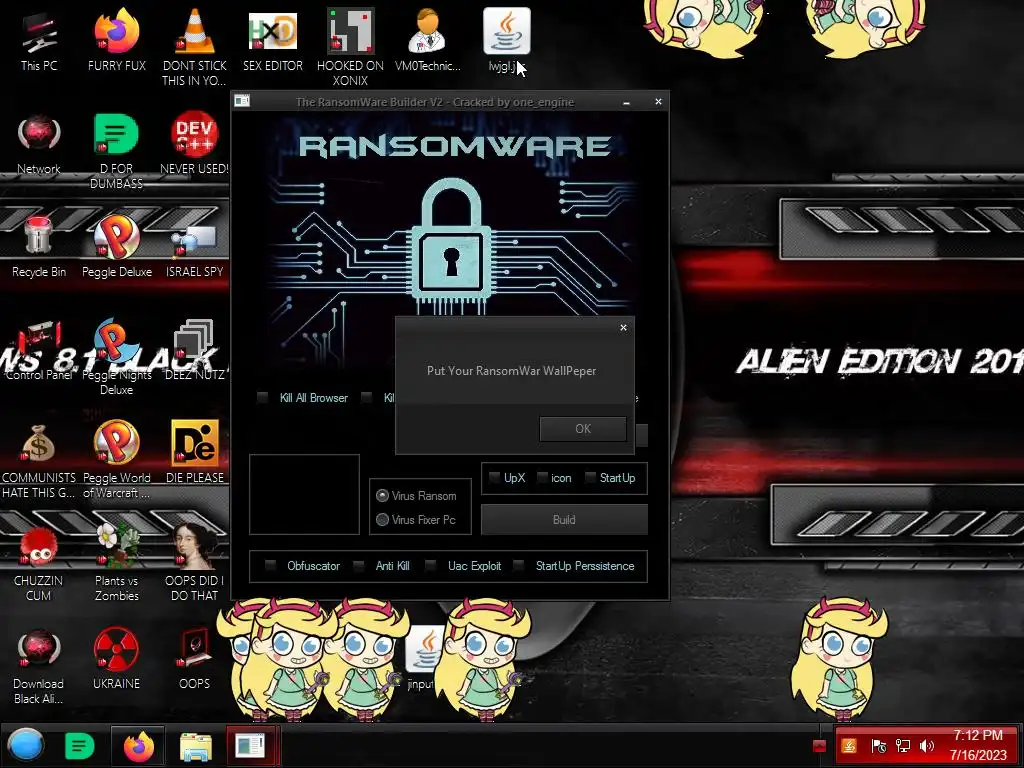Image resolution: width=1024 pixels, height=768 pixels.
Task: Toggle the StartUp Perssistence checkbox
Action: pos(519,566)
